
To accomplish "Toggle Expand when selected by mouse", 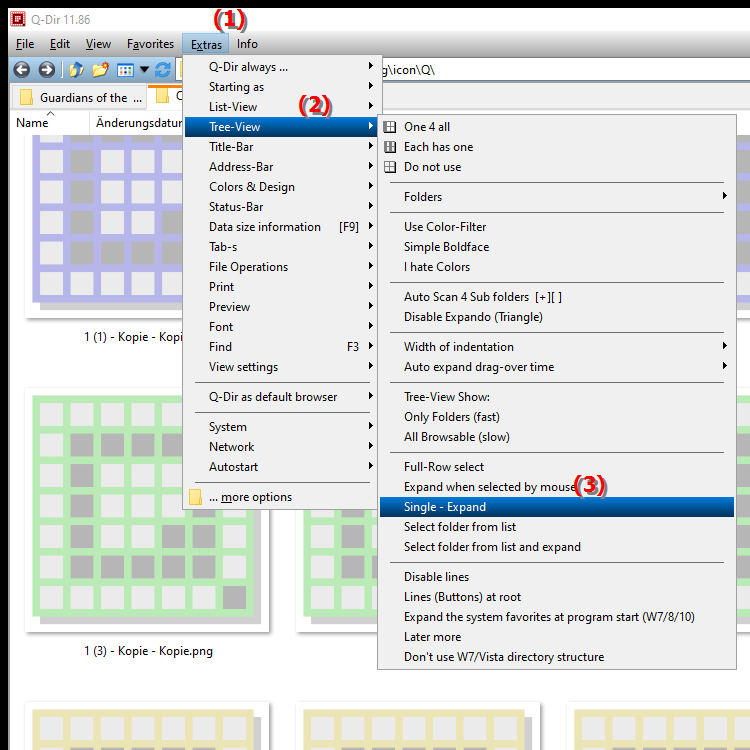I will 557,487.
